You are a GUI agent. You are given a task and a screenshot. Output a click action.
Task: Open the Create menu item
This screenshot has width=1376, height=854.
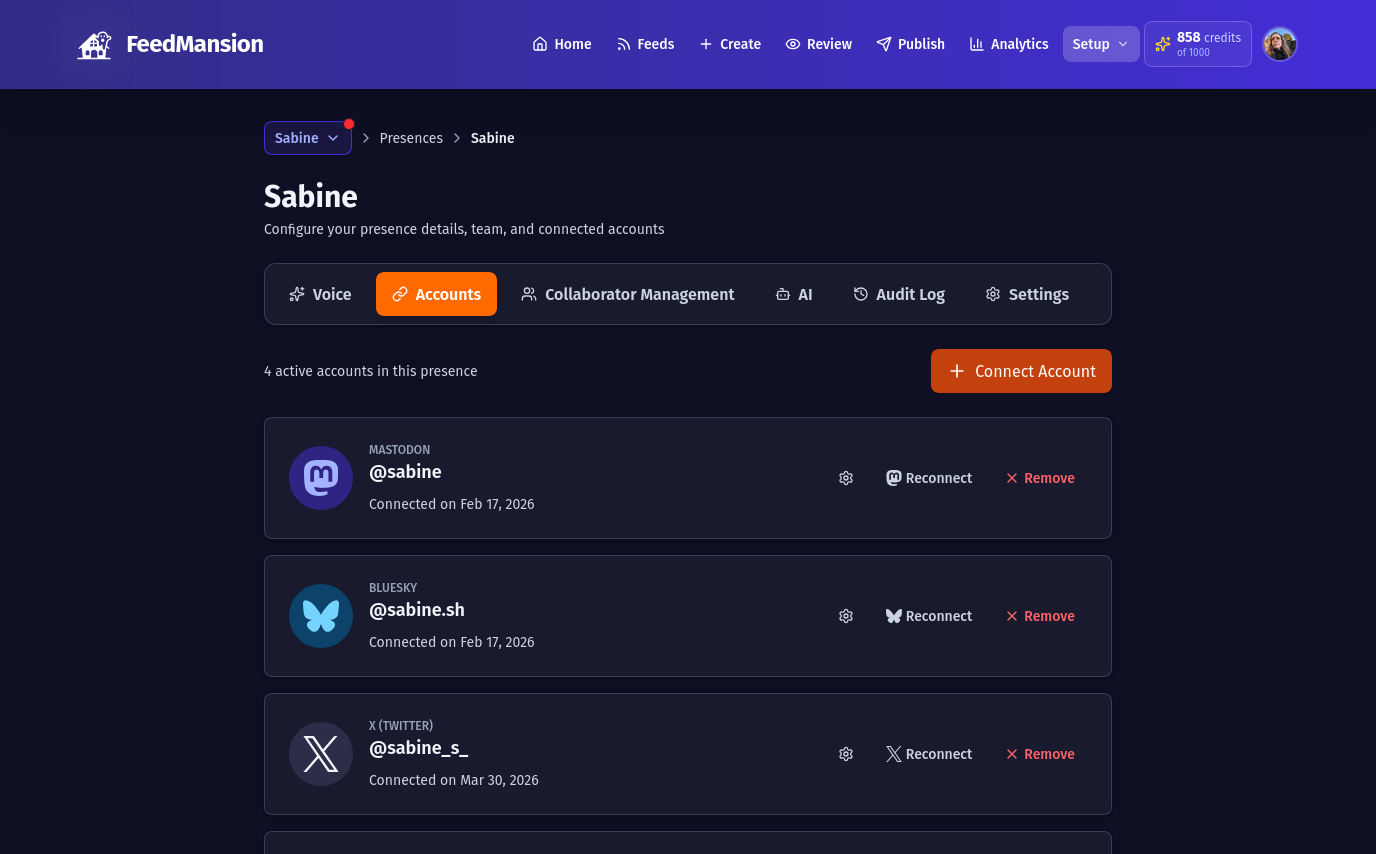point(730,44)
